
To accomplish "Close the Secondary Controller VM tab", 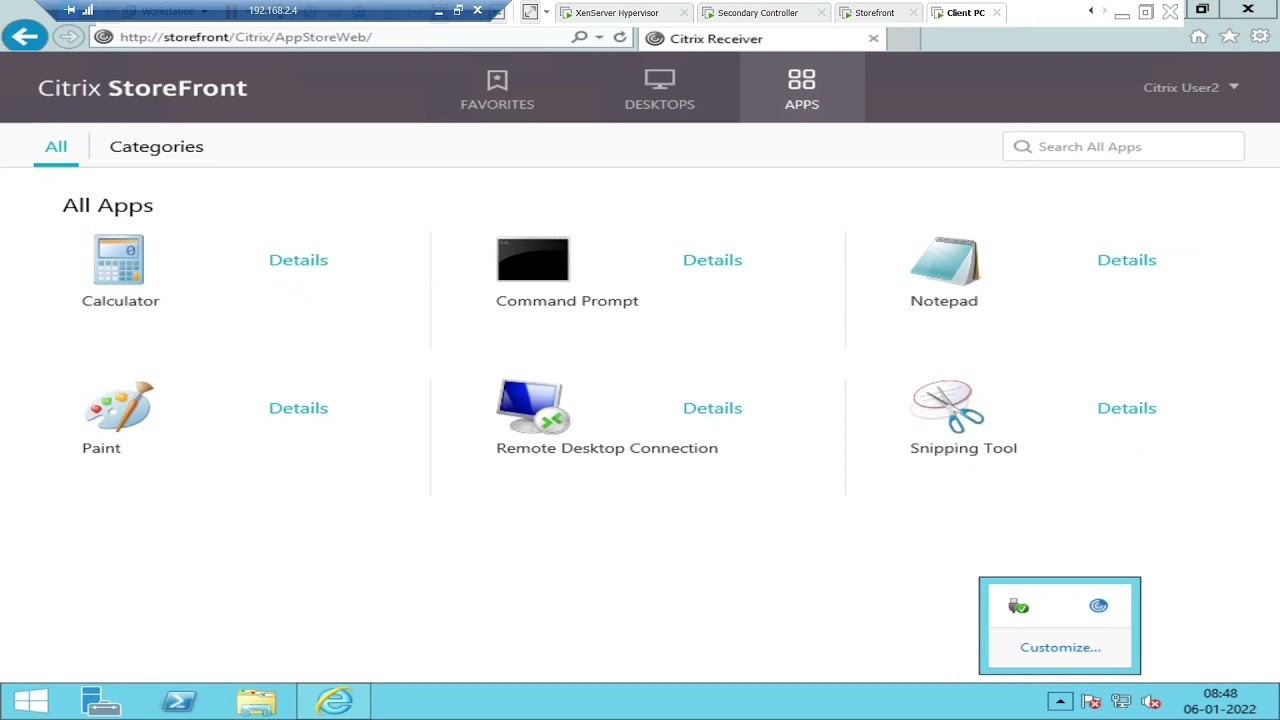I will [x=822, y=13].
